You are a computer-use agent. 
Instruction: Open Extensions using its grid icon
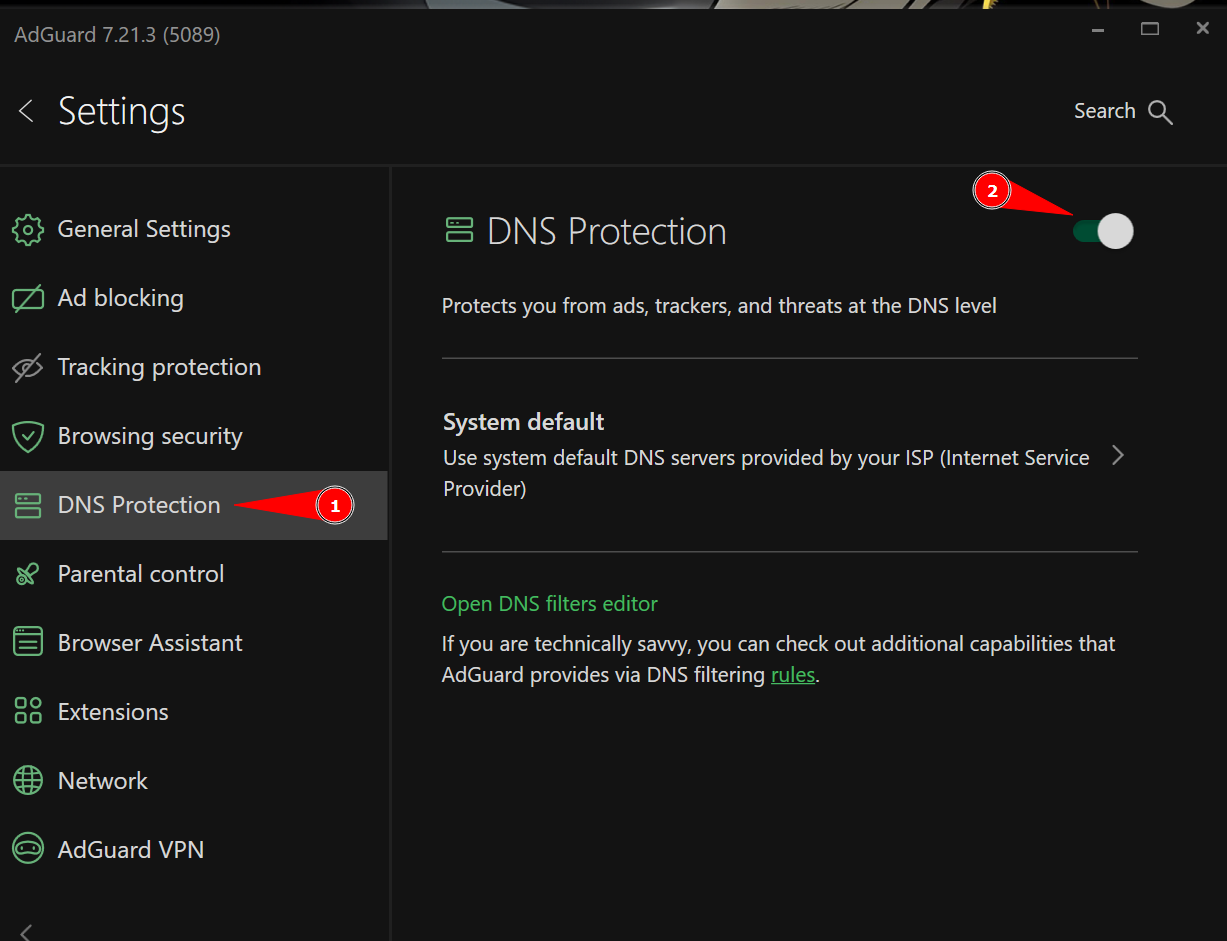[x=27, y=712]
